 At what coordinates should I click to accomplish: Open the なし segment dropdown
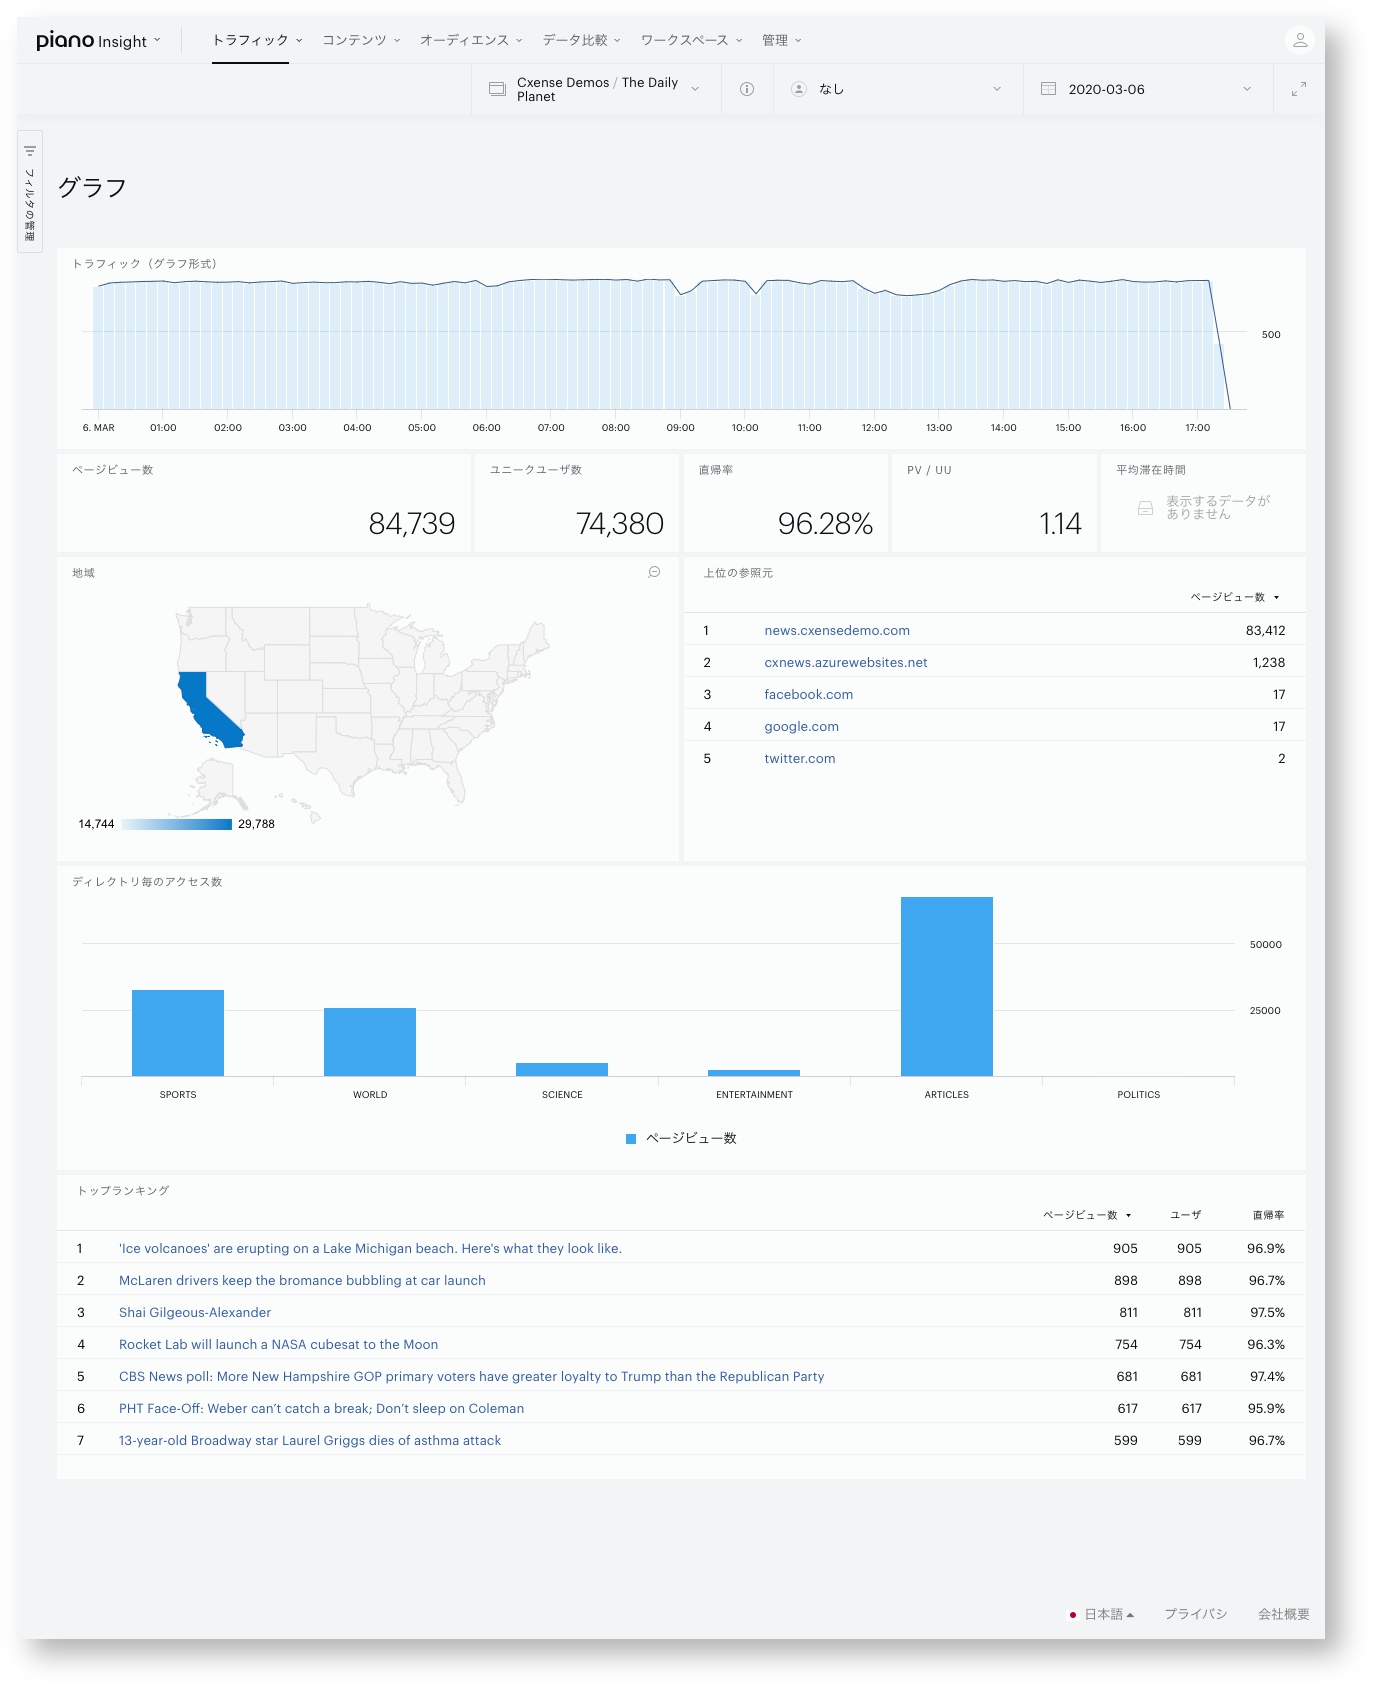898,89
